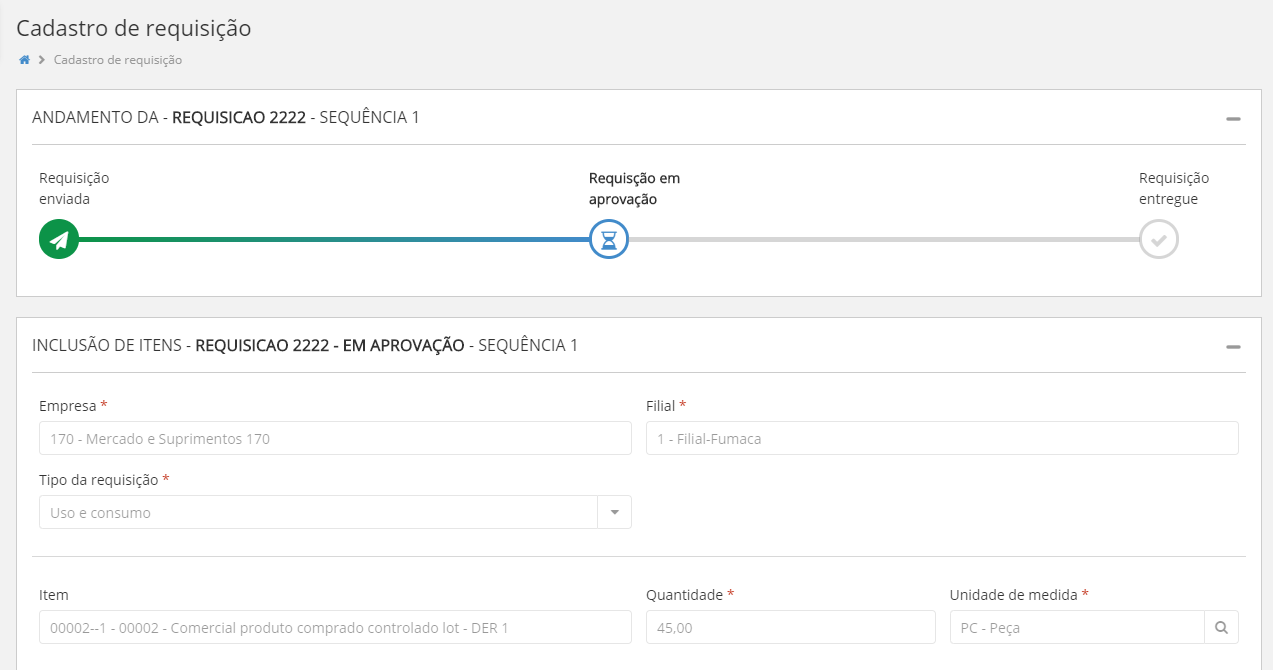Collapse the Inclusão de Itens panel
This screenshot has height=670, width=1273.
[1233, 346]
